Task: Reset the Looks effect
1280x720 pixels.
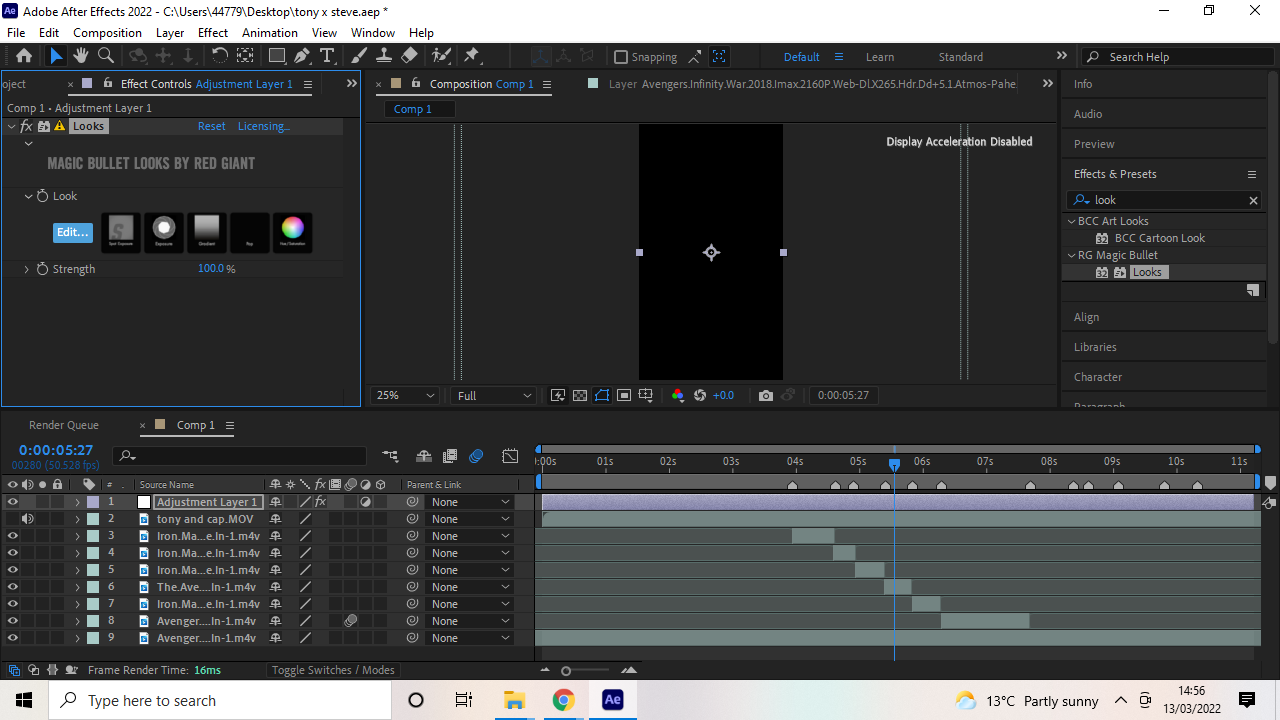Action: tap(211, 126)
